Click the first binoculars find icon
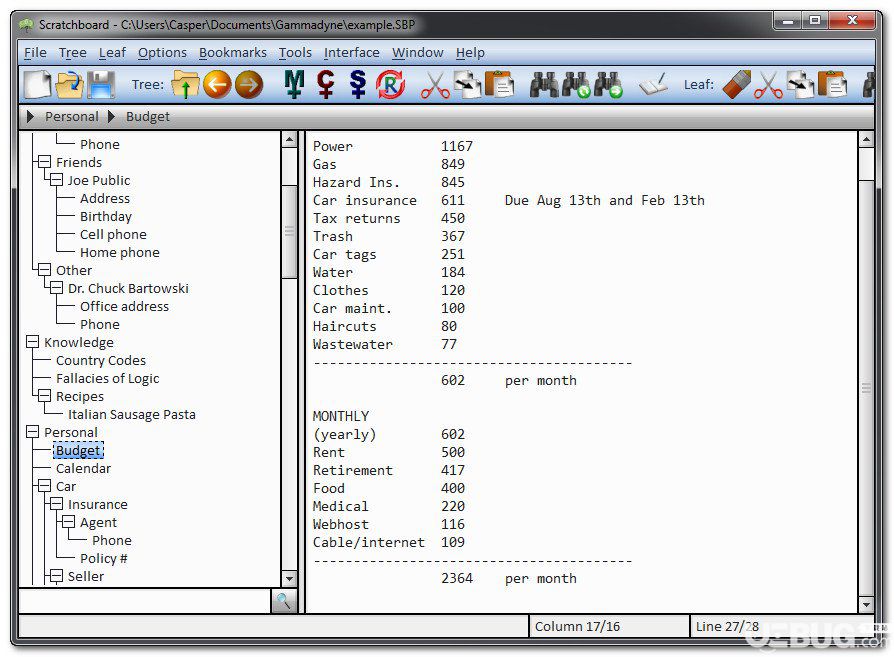The height and width of the screenshot is (657, 894). tap(544, 84)
